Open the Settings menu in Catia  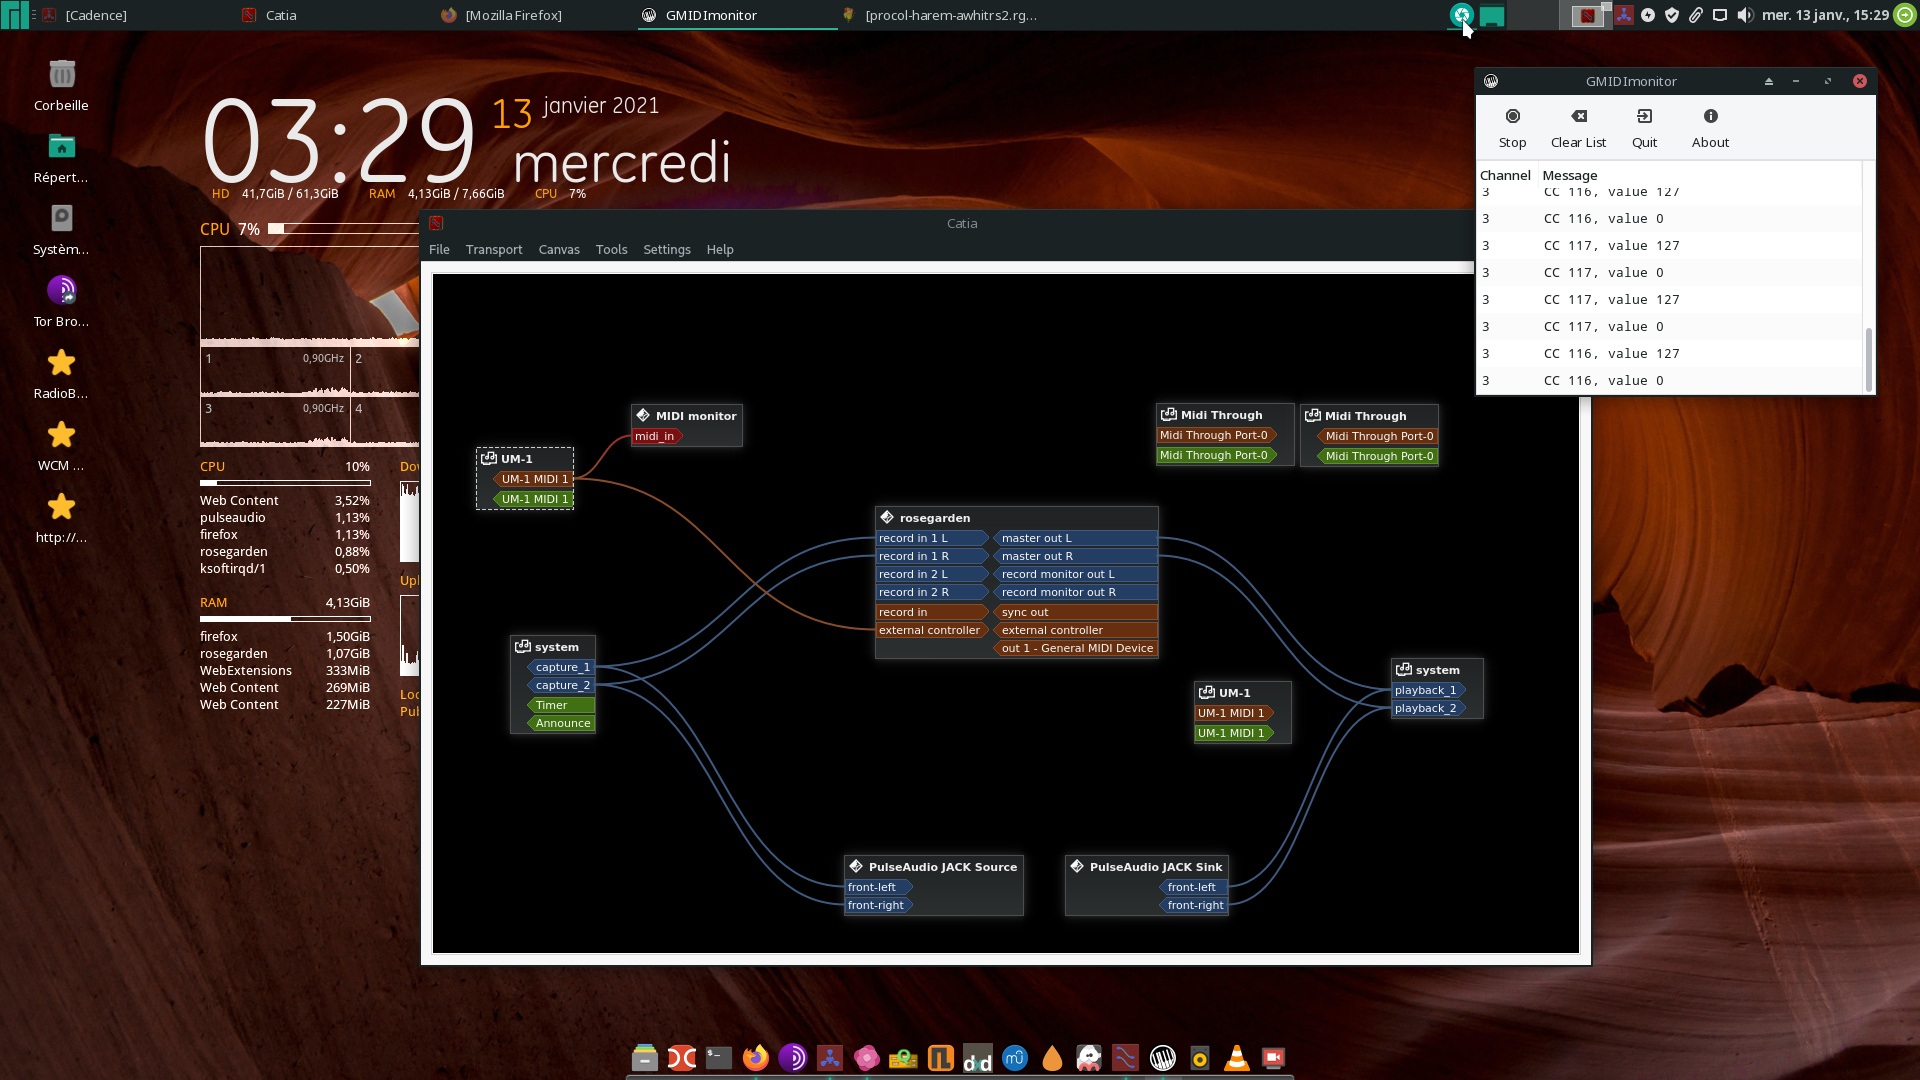pos(666,250)
